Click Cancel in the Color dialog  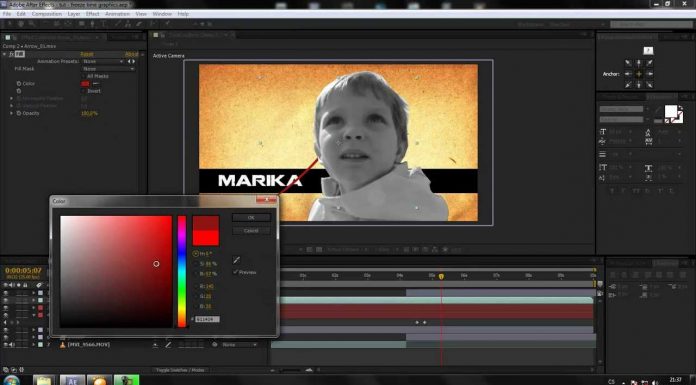tap(251, 230)
